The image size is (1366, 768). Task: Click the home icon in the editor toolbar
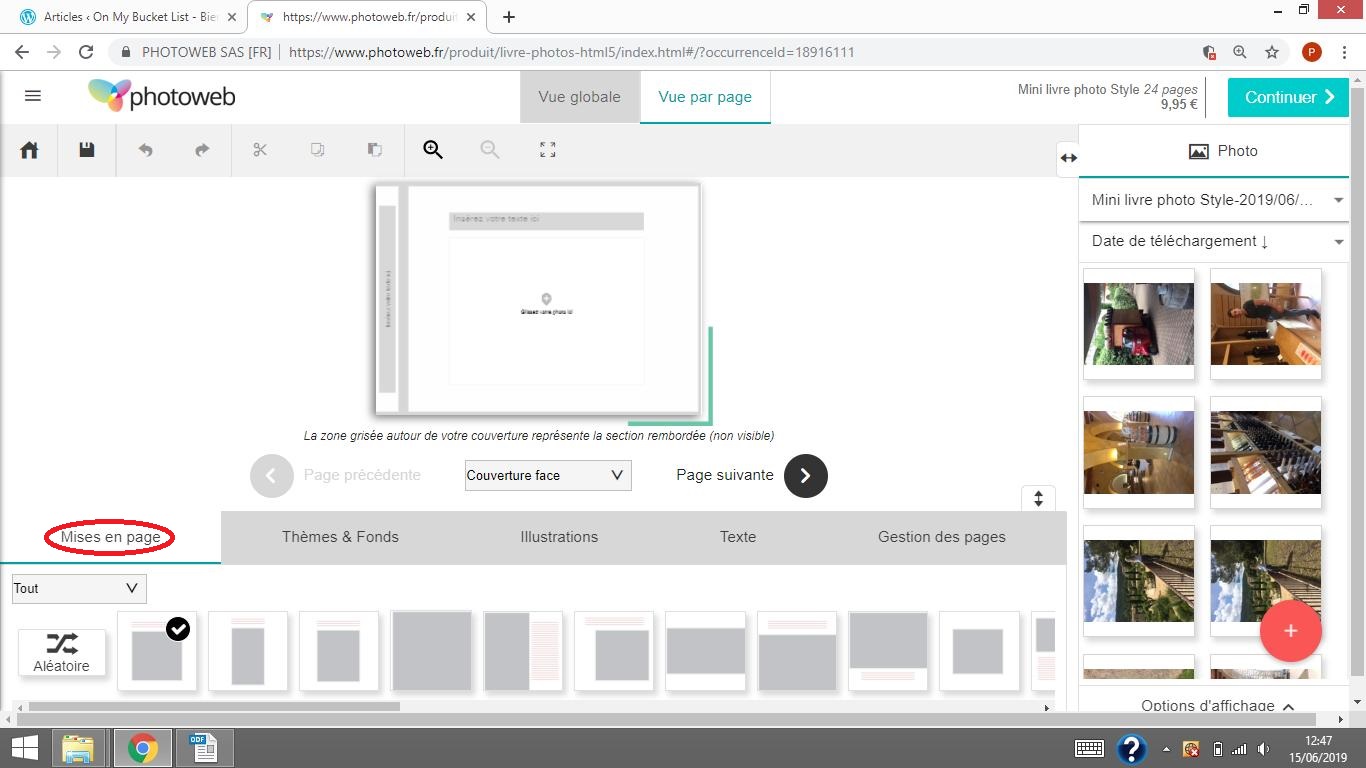click(29, 150)
